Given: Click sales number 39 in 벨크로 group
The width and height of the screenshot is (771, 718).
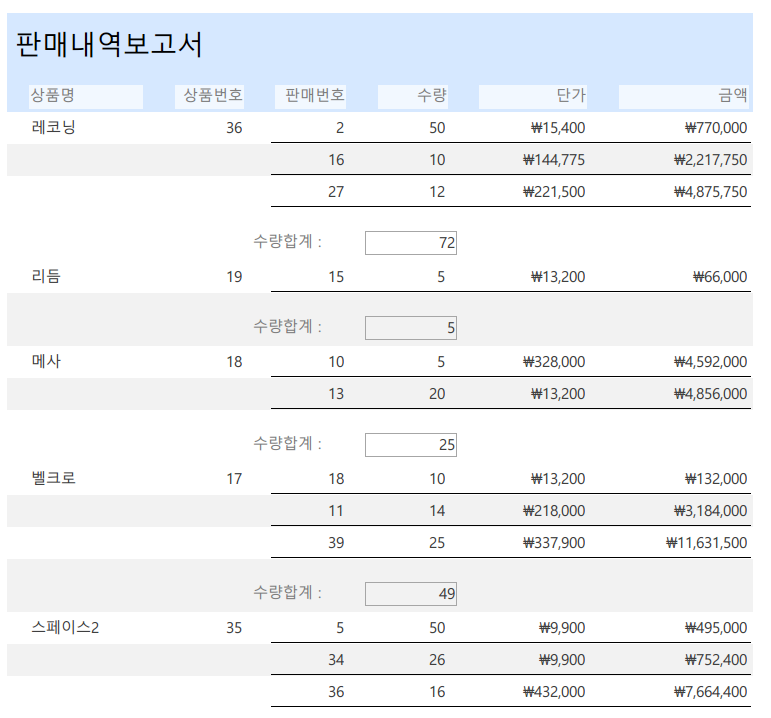Looking at the screenshot, I should point(336,543).
